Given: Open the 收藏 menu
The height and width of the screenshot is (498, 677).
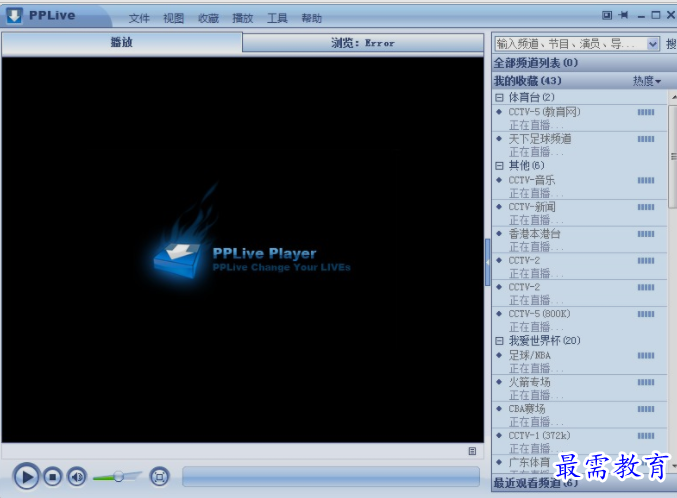Looking at the screenshot, I should click(208, 18).
